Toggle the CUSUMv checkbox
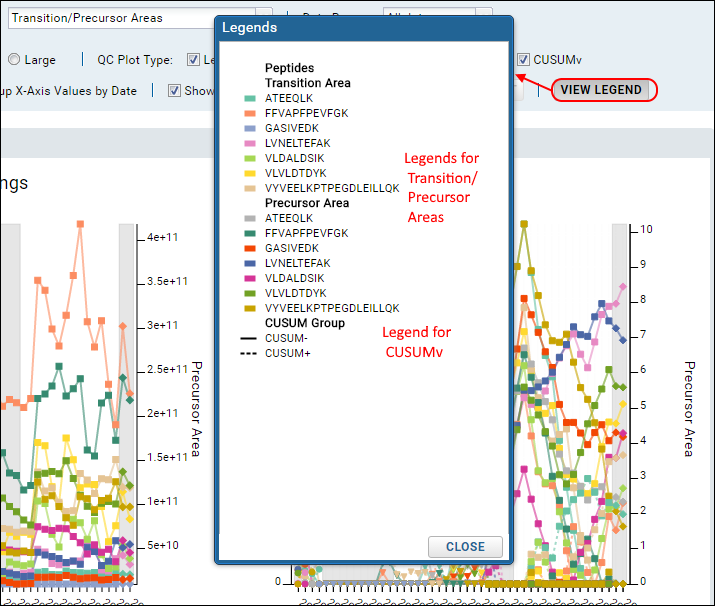715x606 pixels. tap(523, 59)
